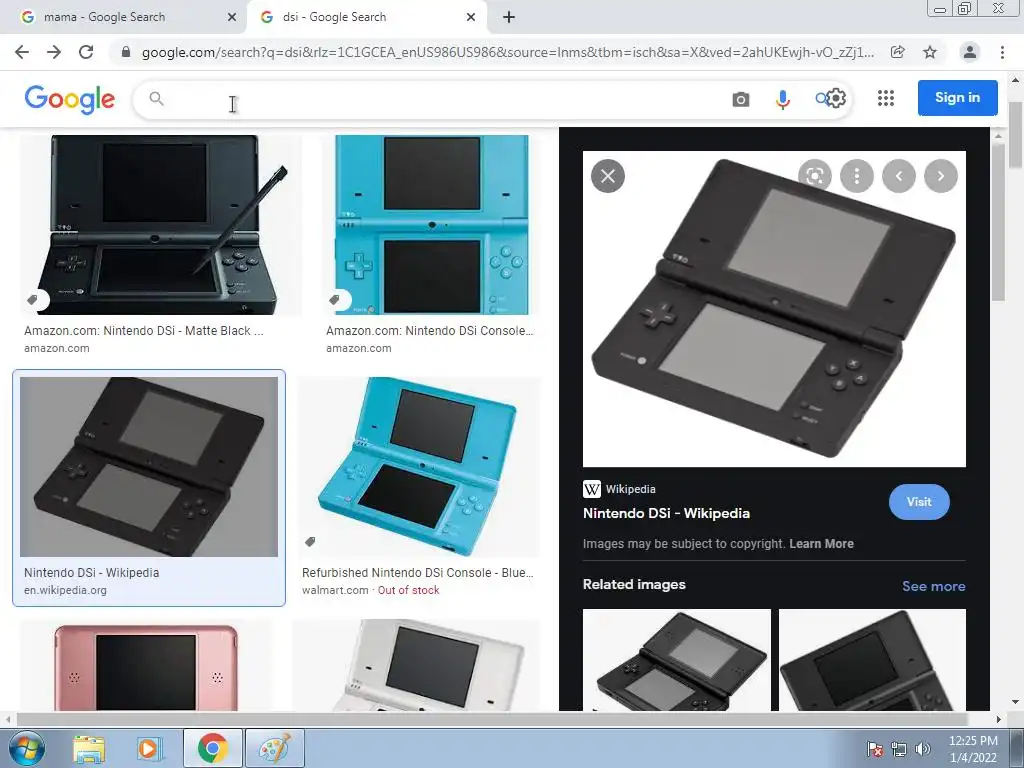This screenshot has width=1024, height=768.
Task: Switch to the 'mama - Google Search' tab
Action: (x=124, y=18)
